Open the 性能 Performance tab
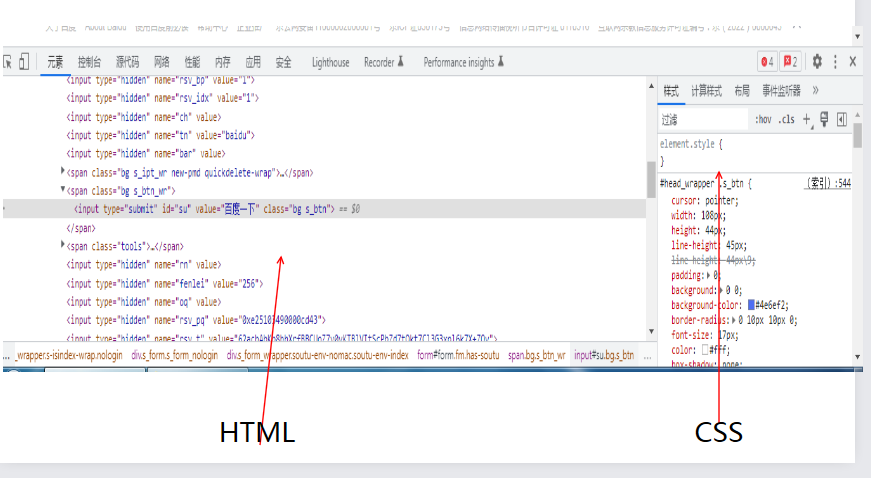Viewport: 871px width, 478px height. click(192, 62)
